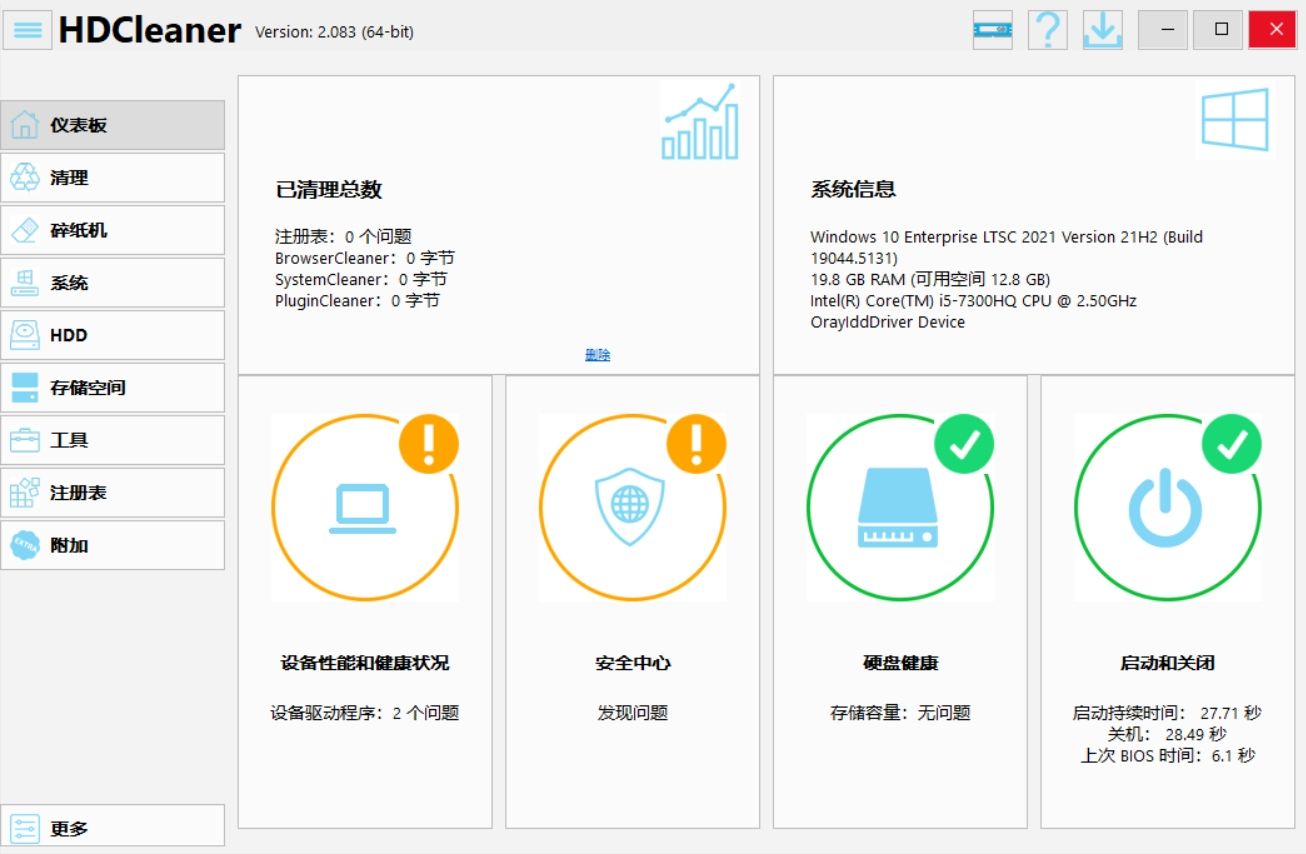Screen dimensions: 1306x854
Task: Click 设备驱动程序: 2 个问题 text
Action: tap(365, 713)
